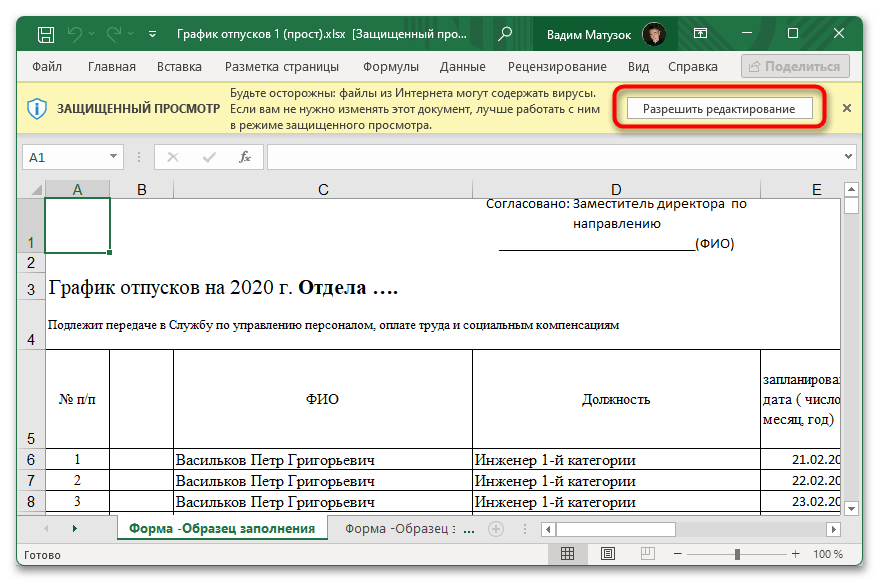The height and width of the screenshot is (582, 879).
Task: Switch to Normal view in status bar
Action: point(567,554)
